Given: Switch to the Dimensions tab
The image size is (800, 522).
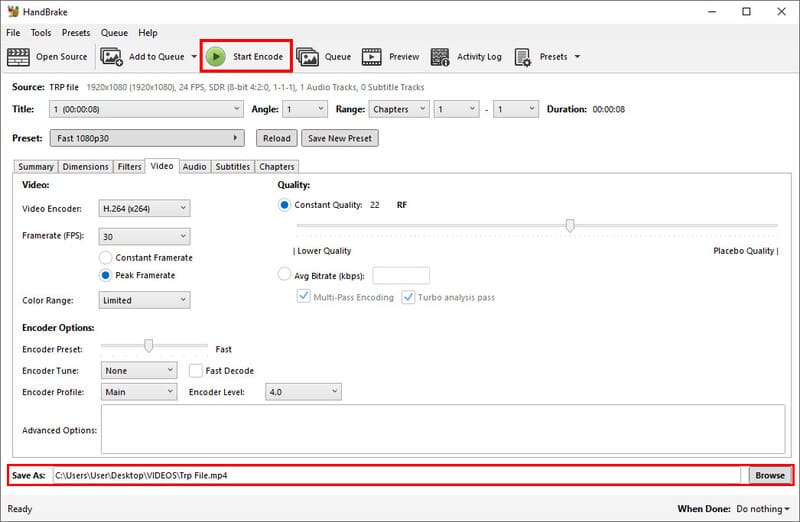Looking at the screenshot, I should coord(86,167).
